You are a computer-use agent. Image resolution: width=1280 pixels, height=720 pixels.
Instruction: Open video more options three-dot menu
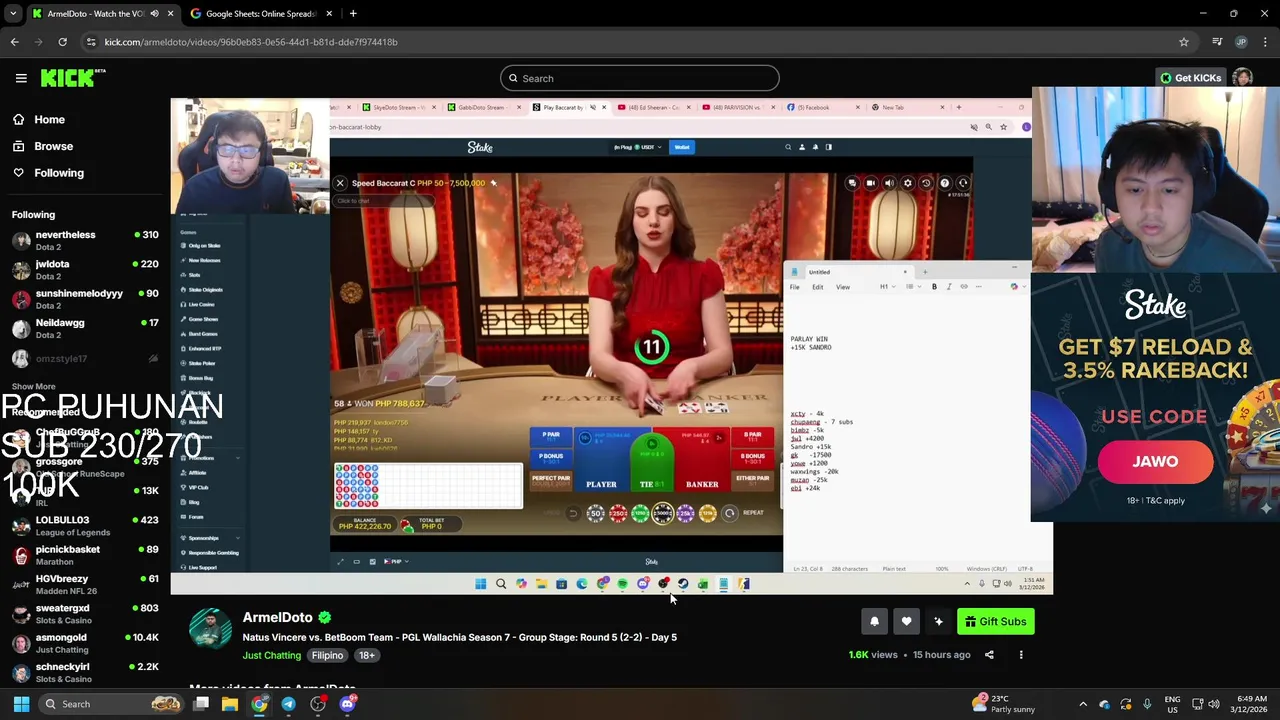click(1021, 655)
